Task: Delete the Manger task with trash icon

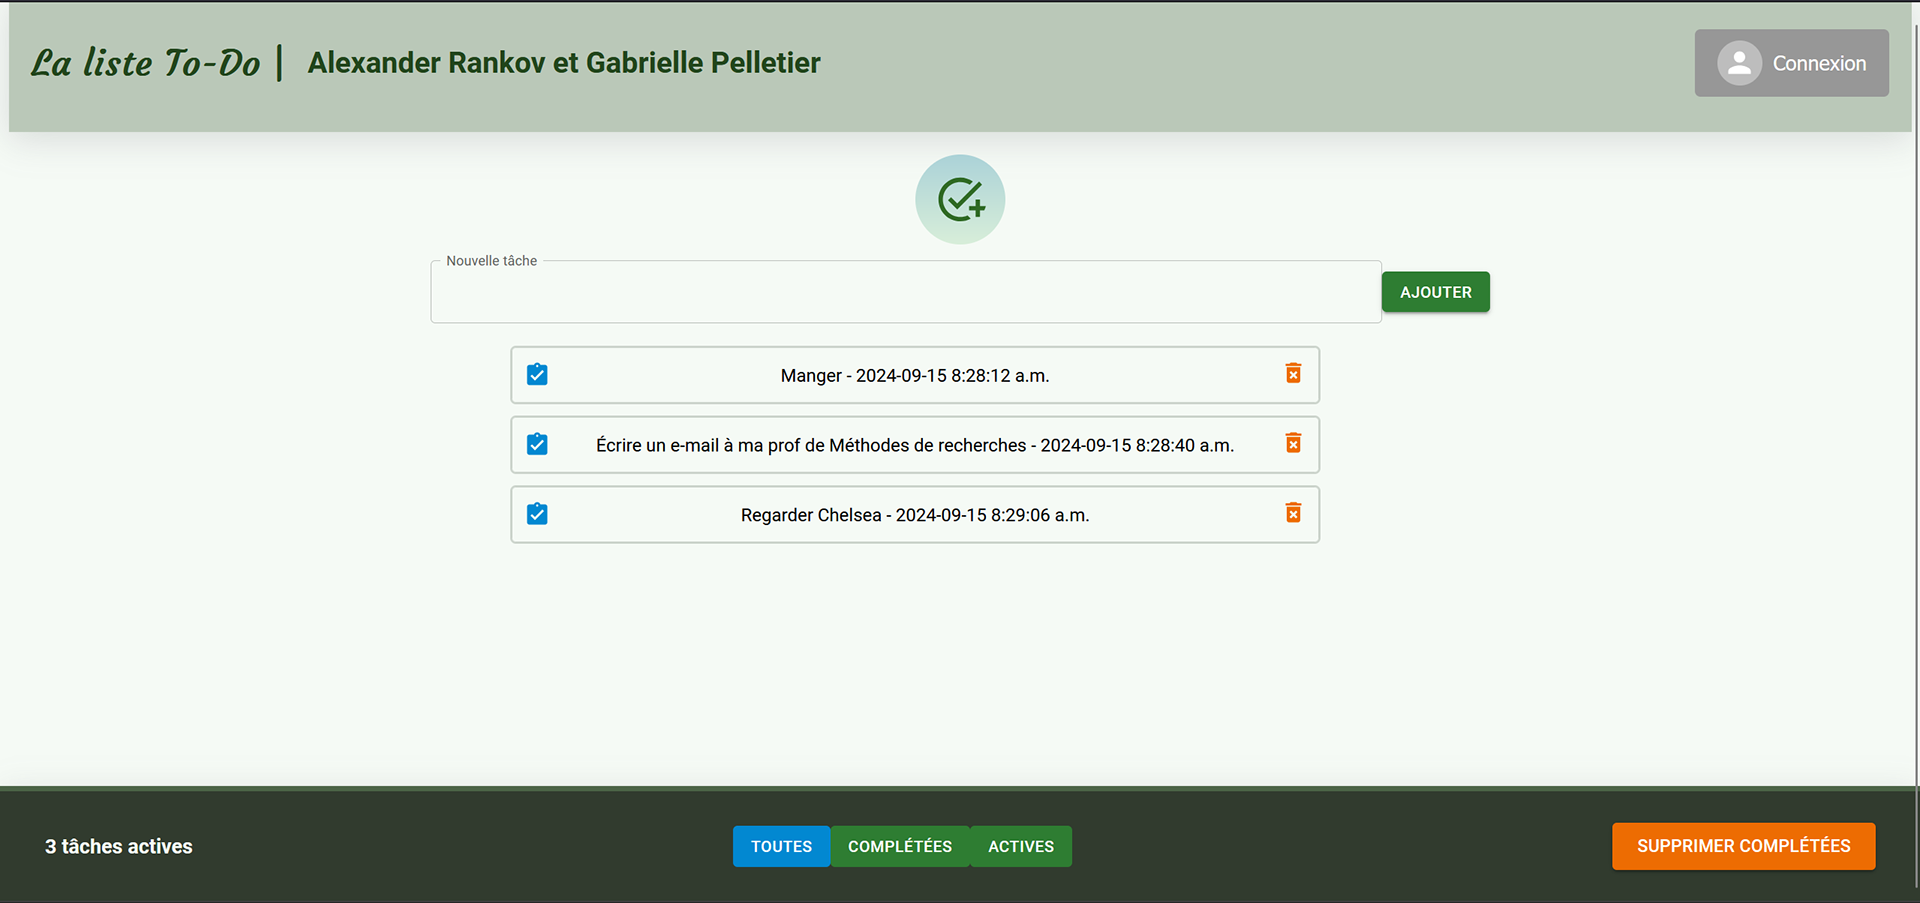Action: pos(1293,373)
